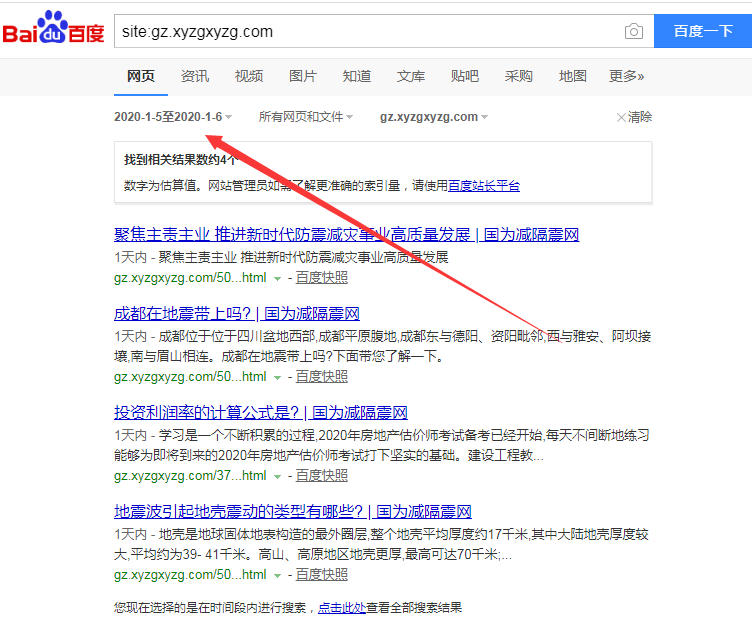Expand arrow beside 地震波 result URL
The height and width of the screenshot is (643, 752).
pyautogui.click(x=277, y=575)
